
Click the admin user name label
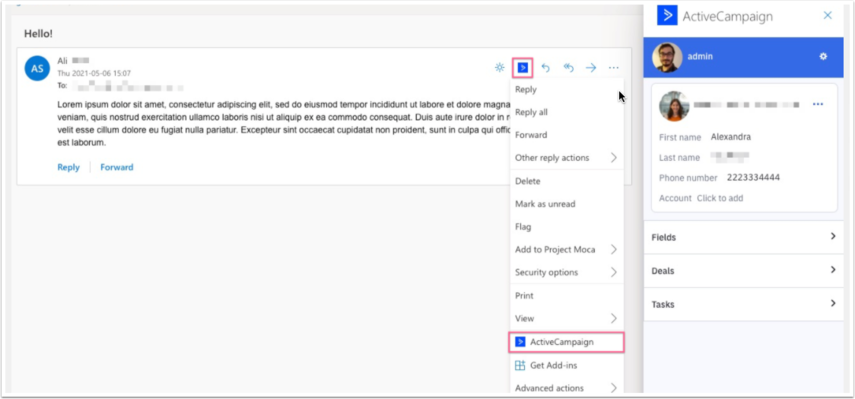tap(700, 57)
